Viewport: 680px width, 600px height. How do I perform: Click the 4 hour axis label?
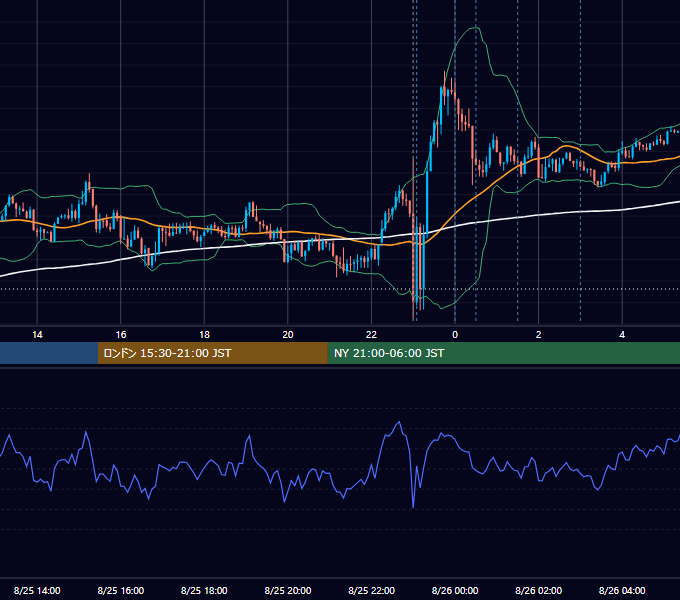click(x=622, y=335)
